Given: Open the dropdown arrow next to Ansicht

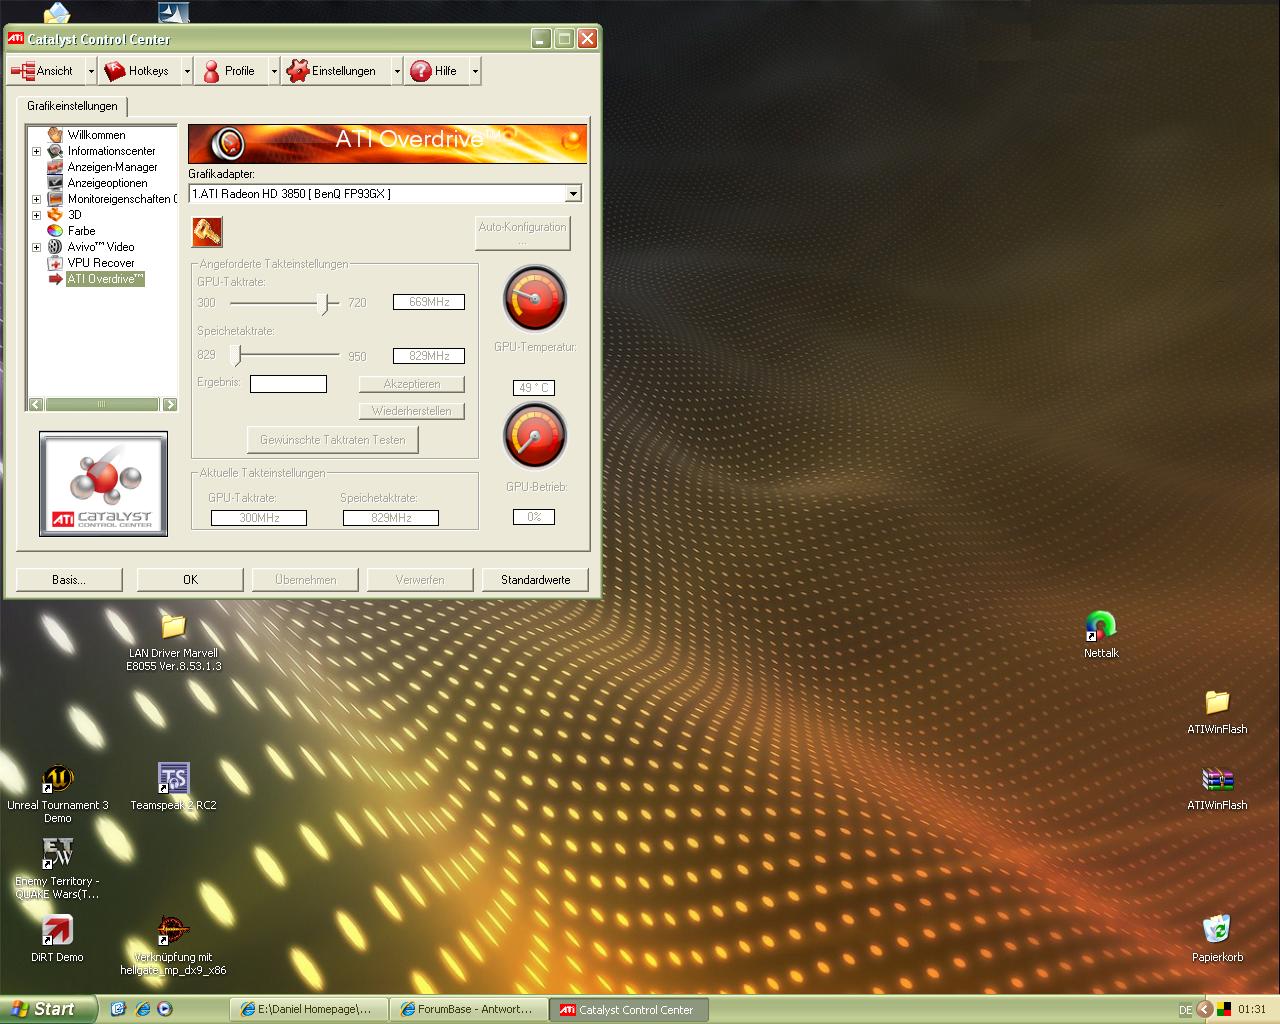Looking at the screenshot, I should pyautogui.click(x=91, y=71).
